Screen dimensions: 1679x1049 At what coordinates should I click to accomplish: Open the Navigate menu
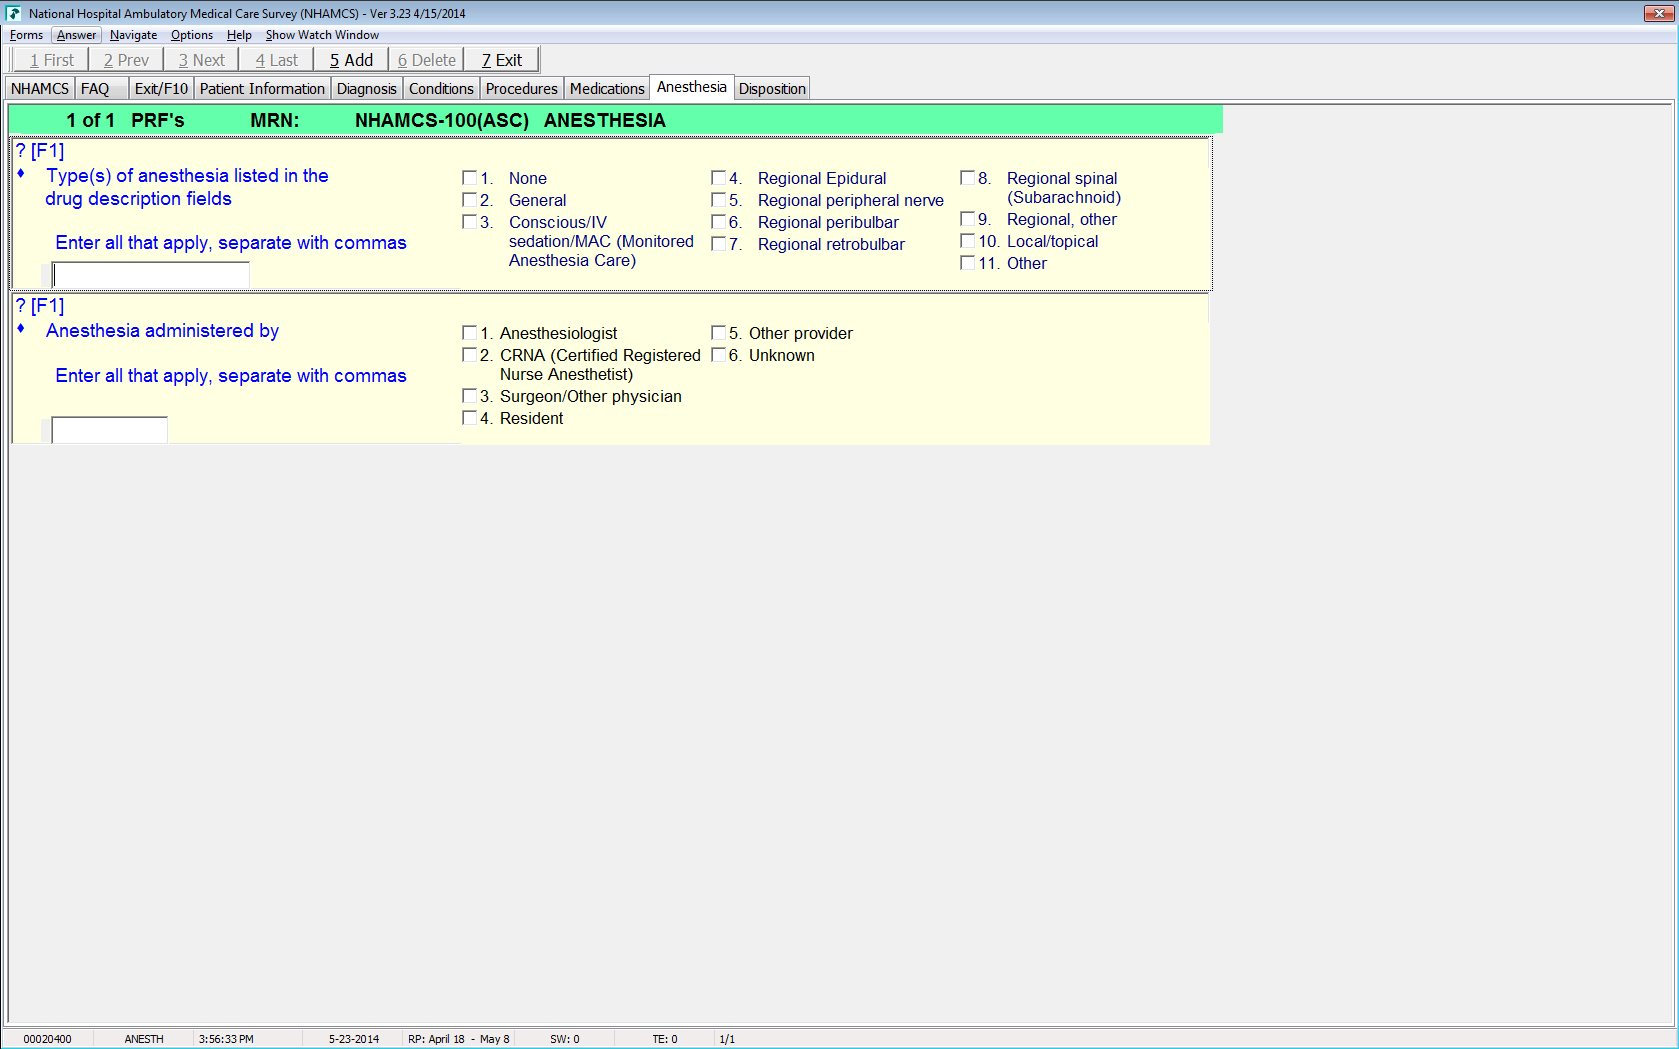pyautogui.click(x=133, y=35)
